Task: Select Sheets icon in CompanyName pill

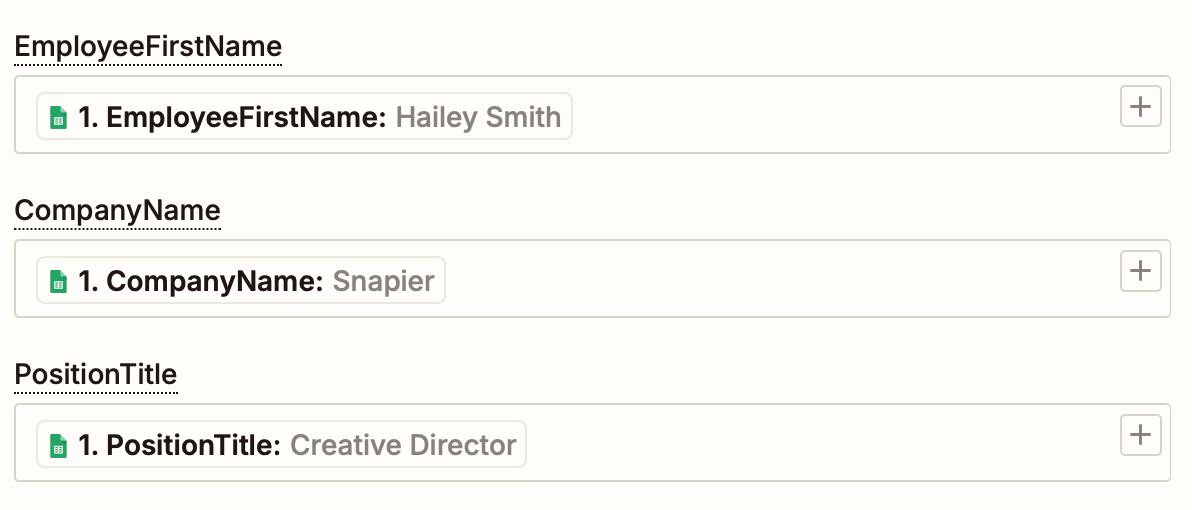Action: click(59, 281)
